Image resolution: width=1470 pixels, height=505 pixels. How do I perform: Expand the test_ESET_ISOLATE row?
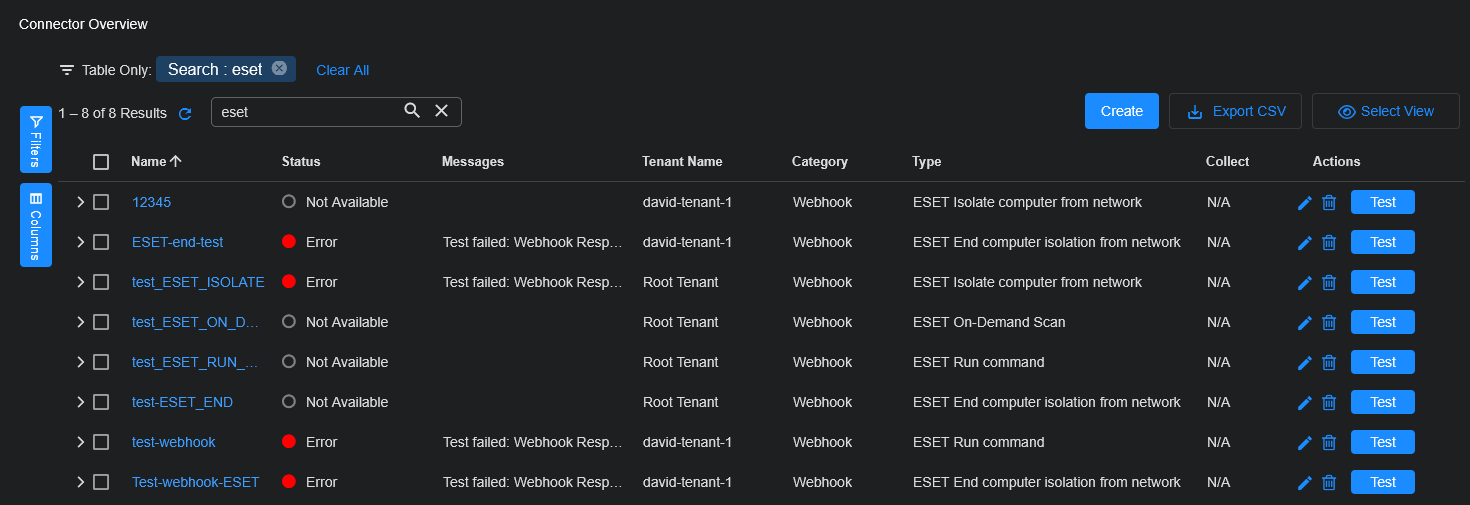click(80, 282)
